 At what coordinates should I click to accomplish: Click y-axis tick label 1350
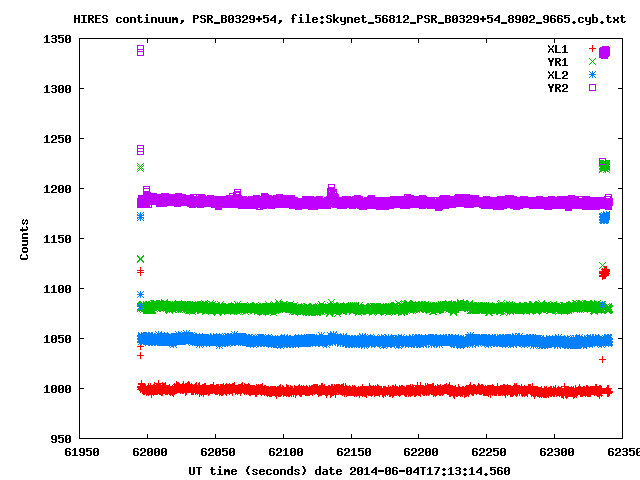[x=57, y=39]
